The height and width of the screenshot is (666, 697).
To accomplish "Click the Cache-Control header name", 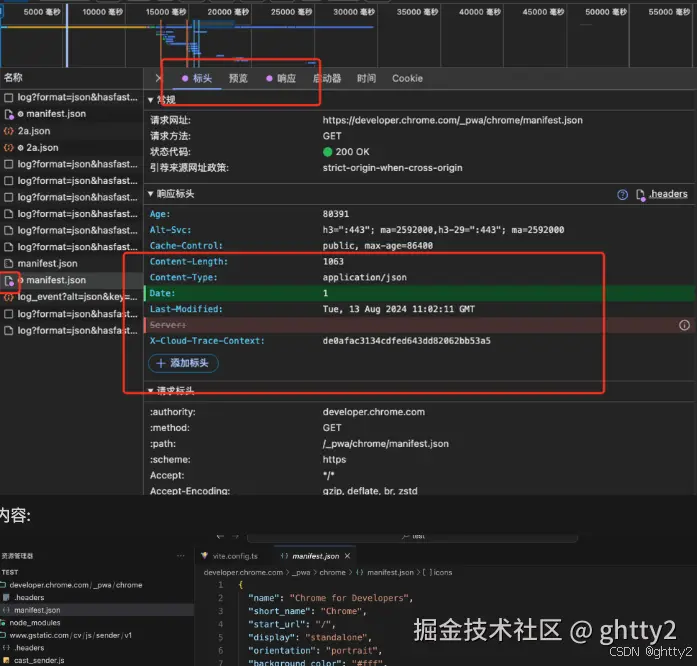I will click(186, 246).
